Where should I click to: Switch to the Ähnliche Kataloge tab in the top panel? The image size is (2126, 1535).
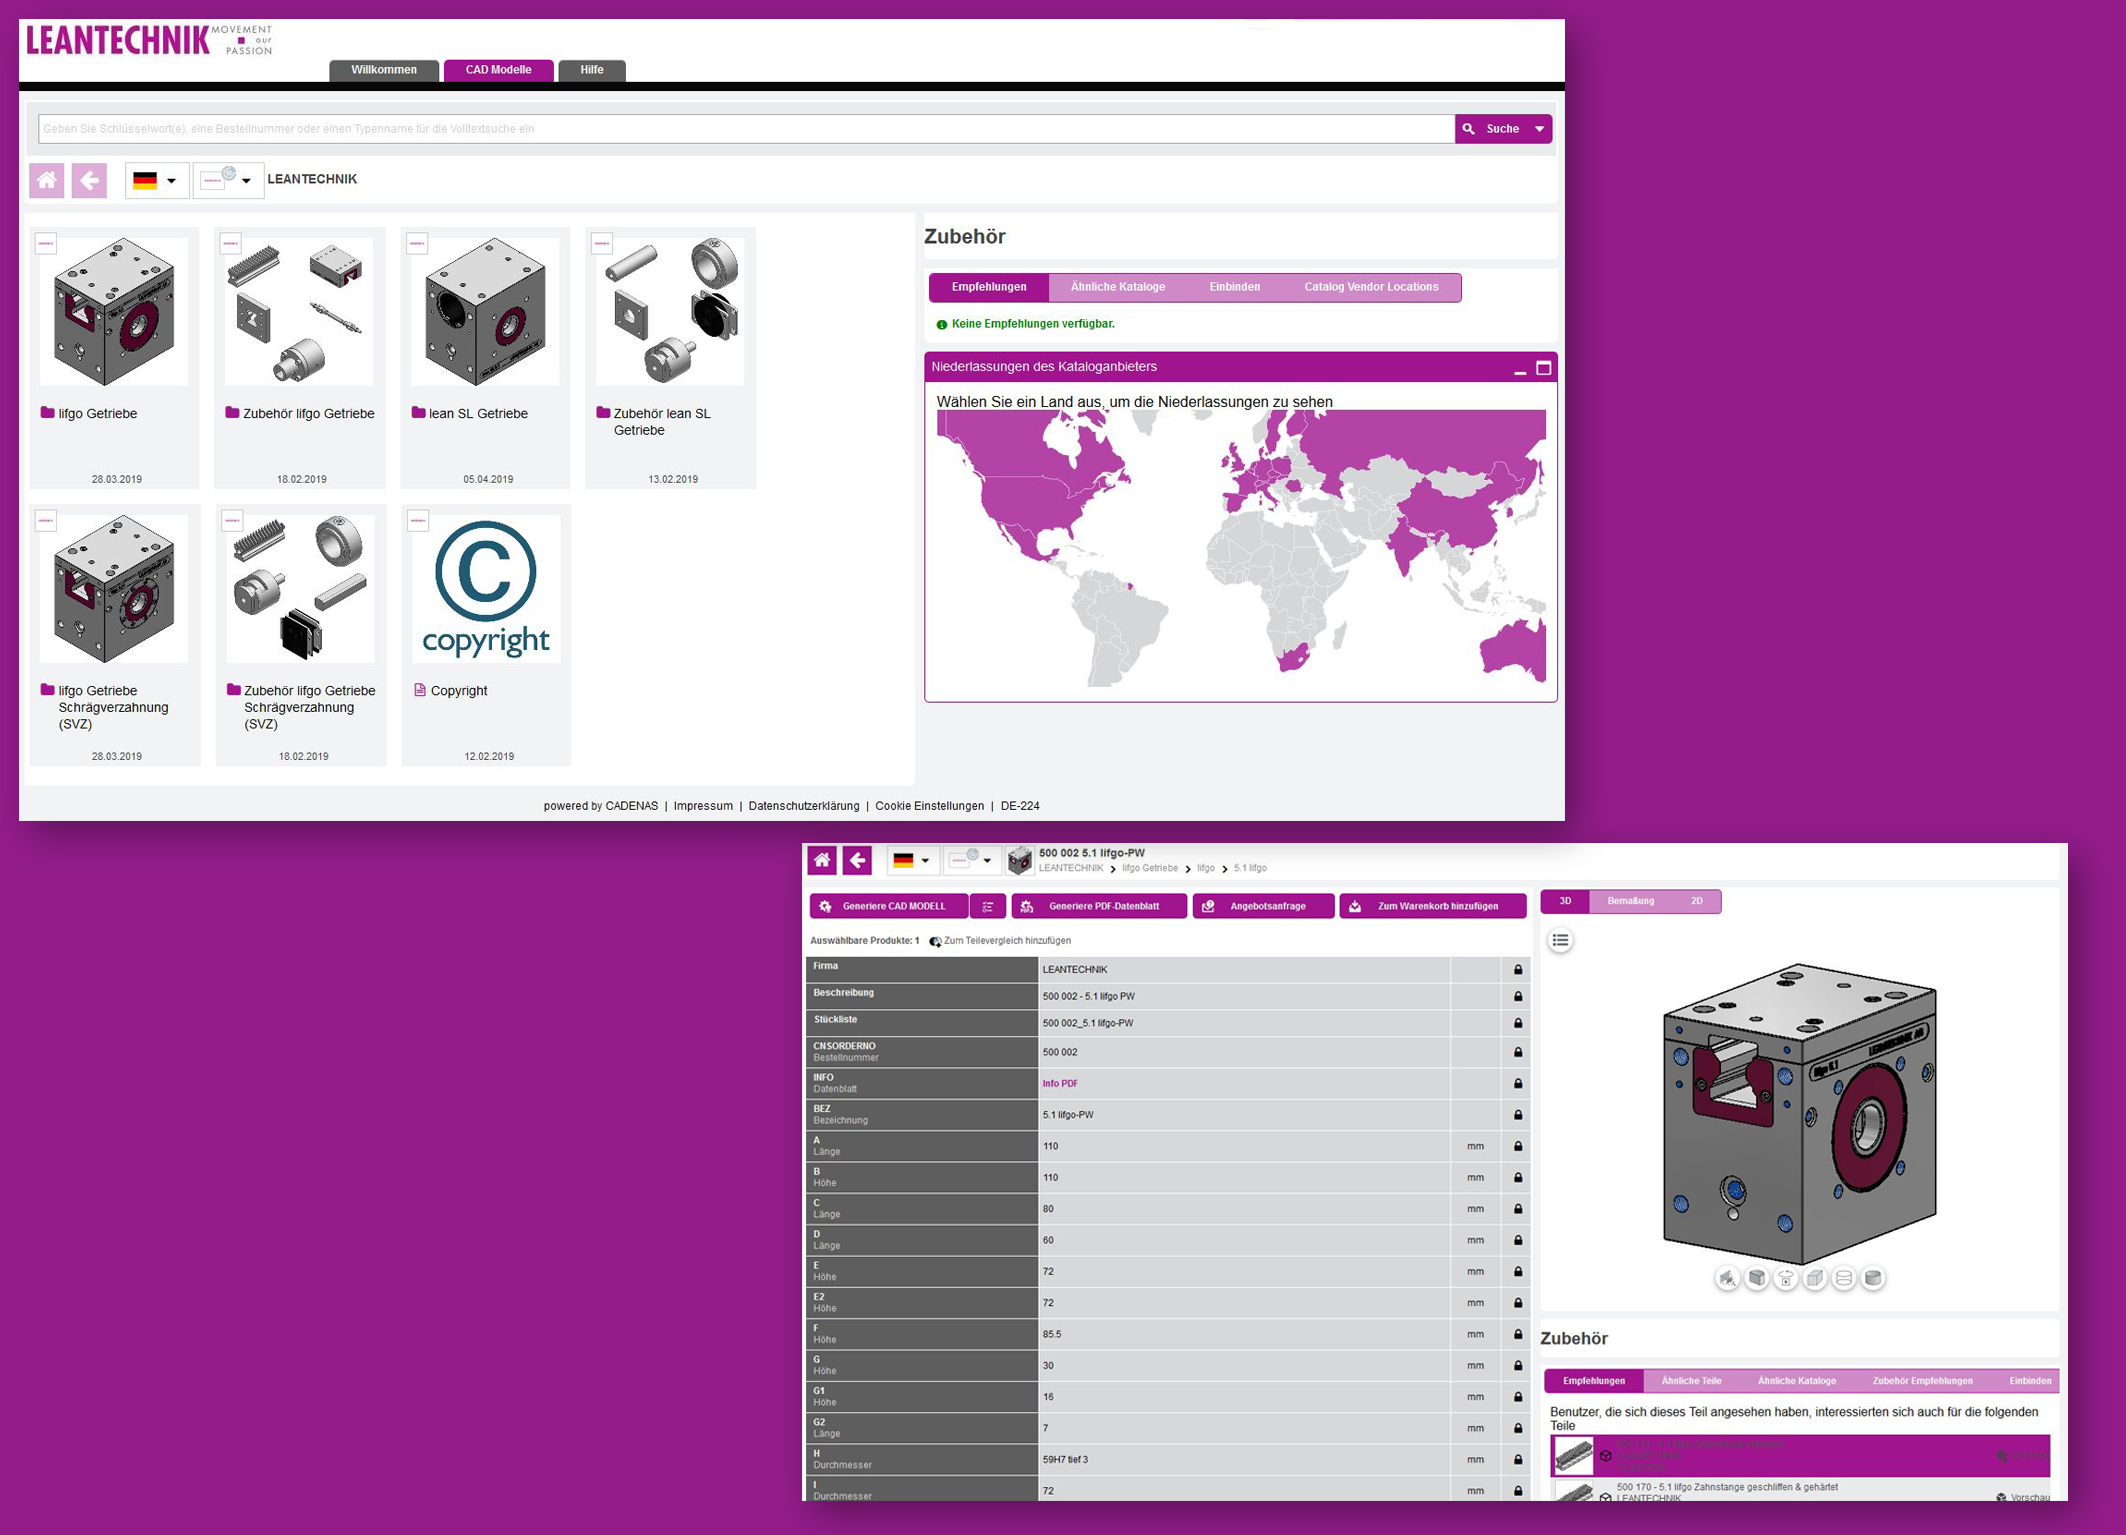(1117, 287)
